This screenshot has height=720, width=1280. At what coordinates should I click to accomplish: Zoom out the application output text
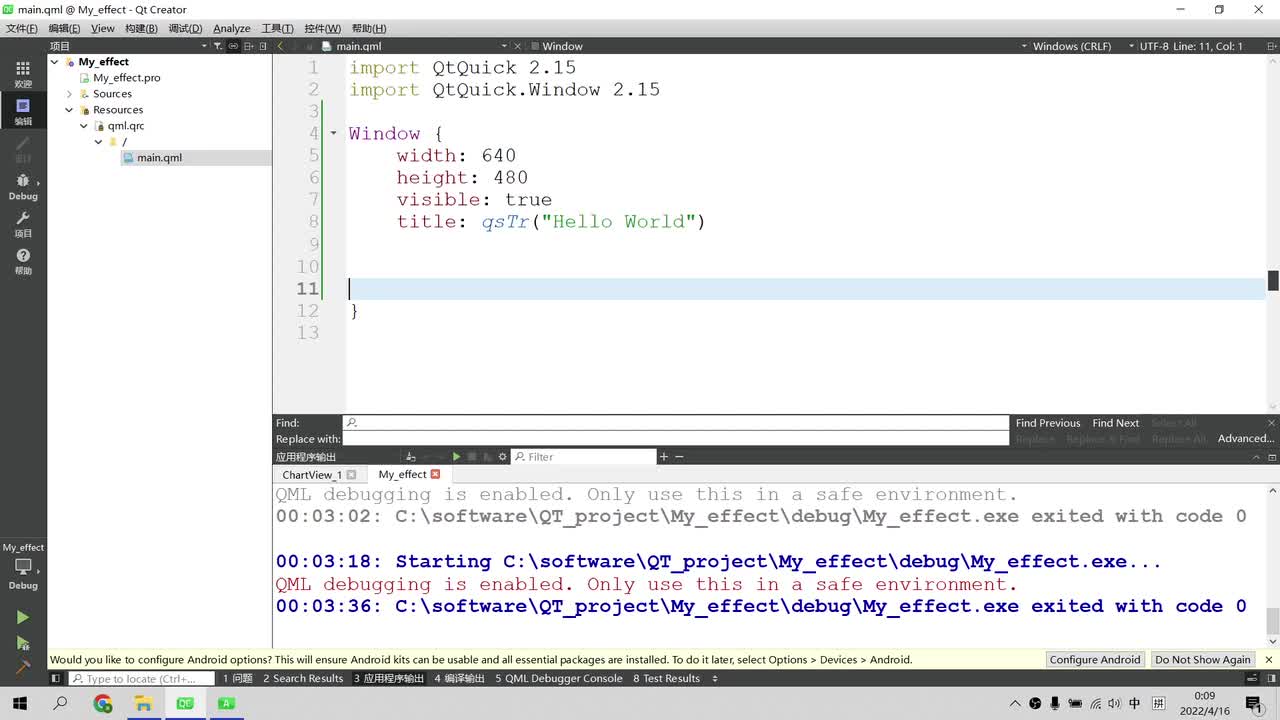point(679,457)
